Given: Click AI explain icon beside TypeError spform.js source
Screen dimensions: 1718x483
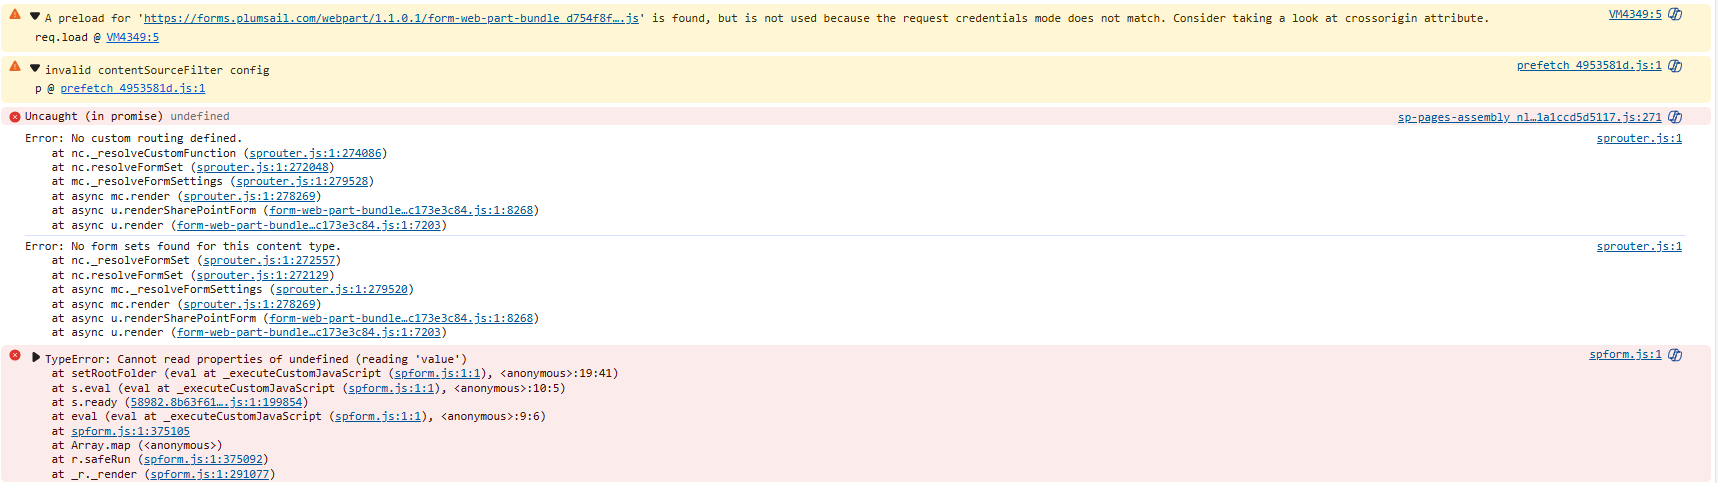Looking at the screenshot, I should point(1675,355).
